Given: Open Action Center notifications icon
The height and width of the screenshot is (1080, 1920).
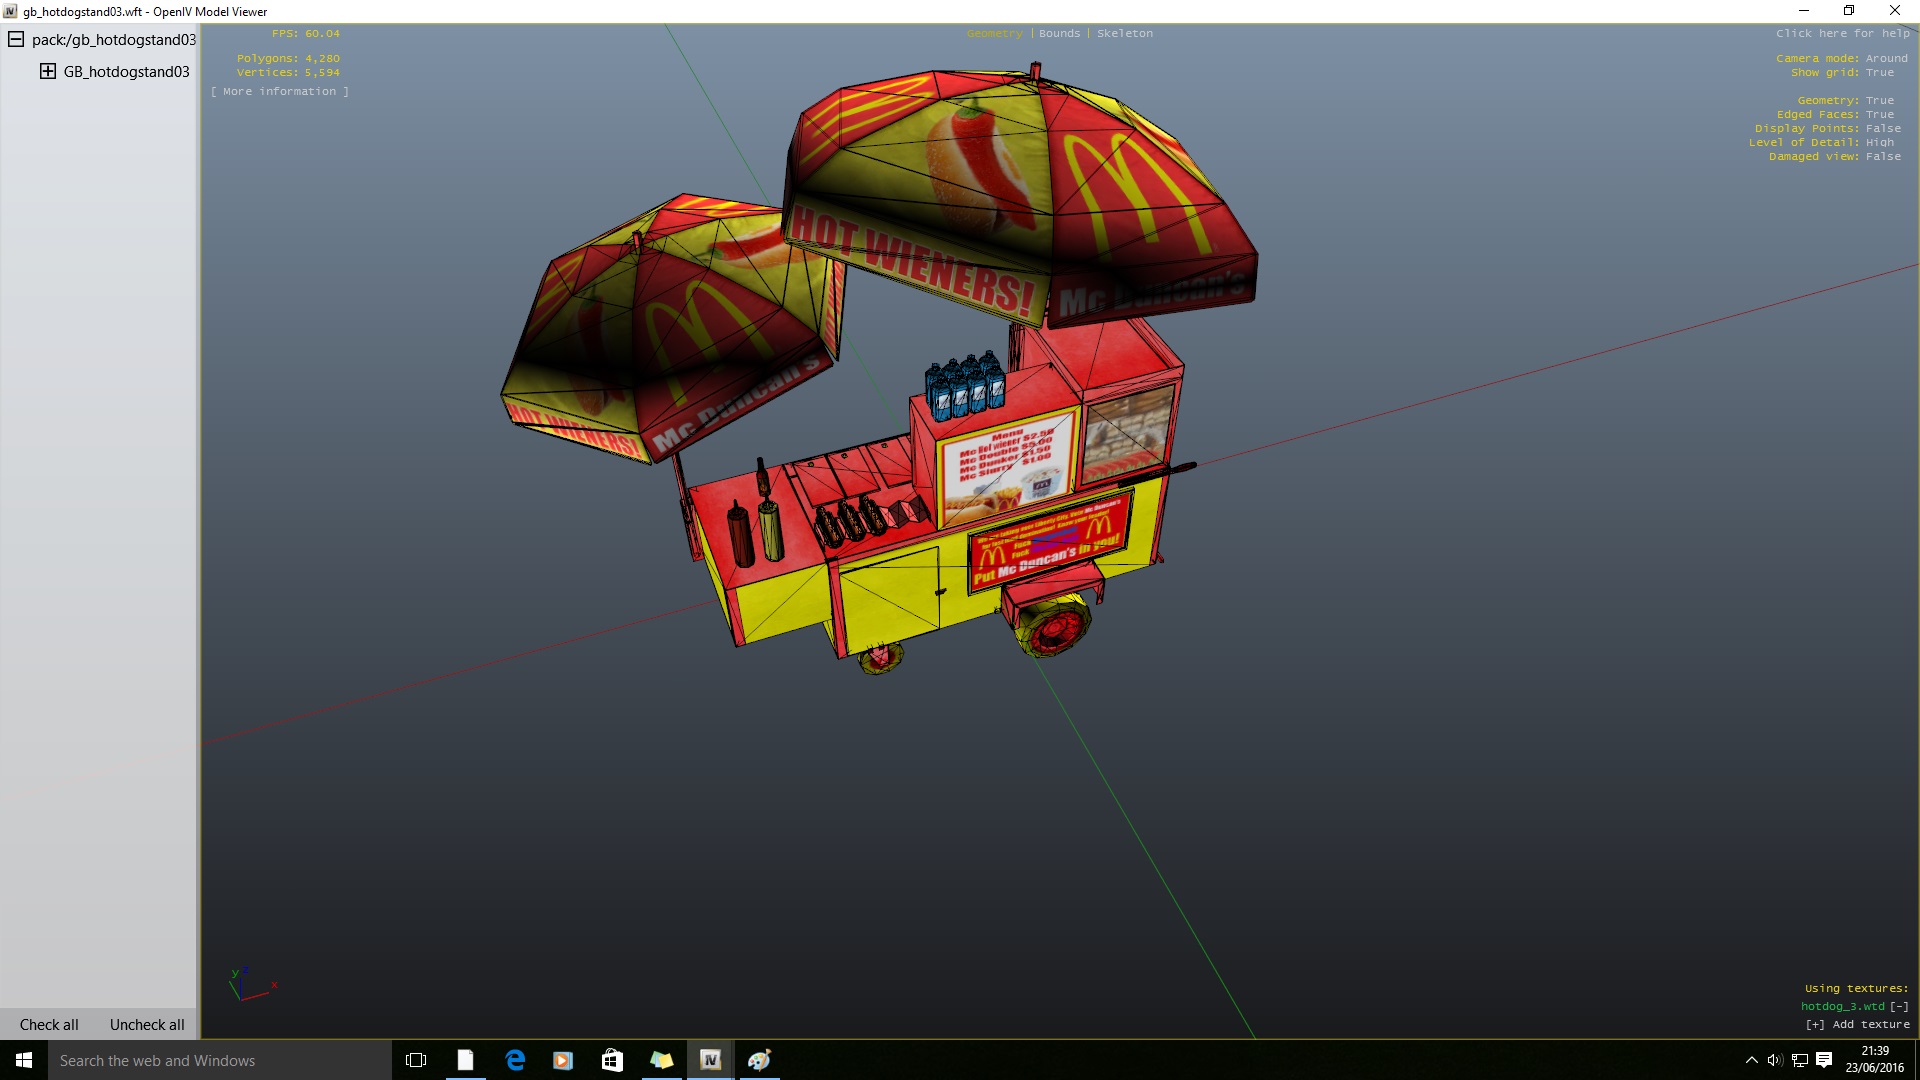Looking at the screenshot, I should [x=1824, y=1060].
